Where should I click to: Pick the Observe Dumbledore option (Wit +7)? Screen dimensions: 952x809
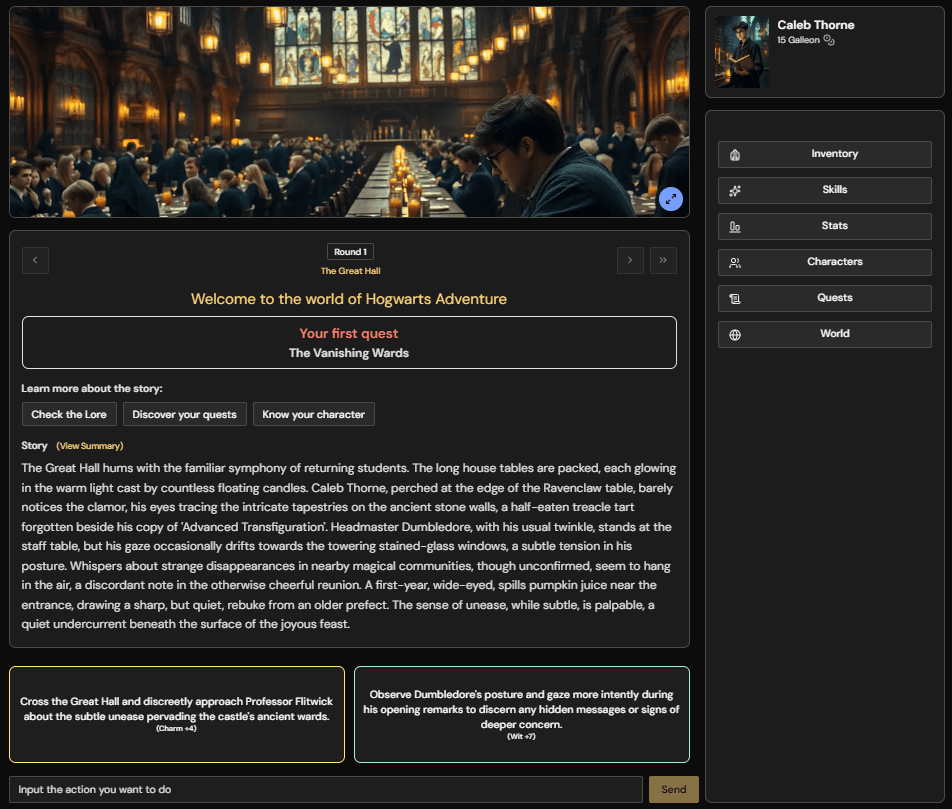click(521, 714)
